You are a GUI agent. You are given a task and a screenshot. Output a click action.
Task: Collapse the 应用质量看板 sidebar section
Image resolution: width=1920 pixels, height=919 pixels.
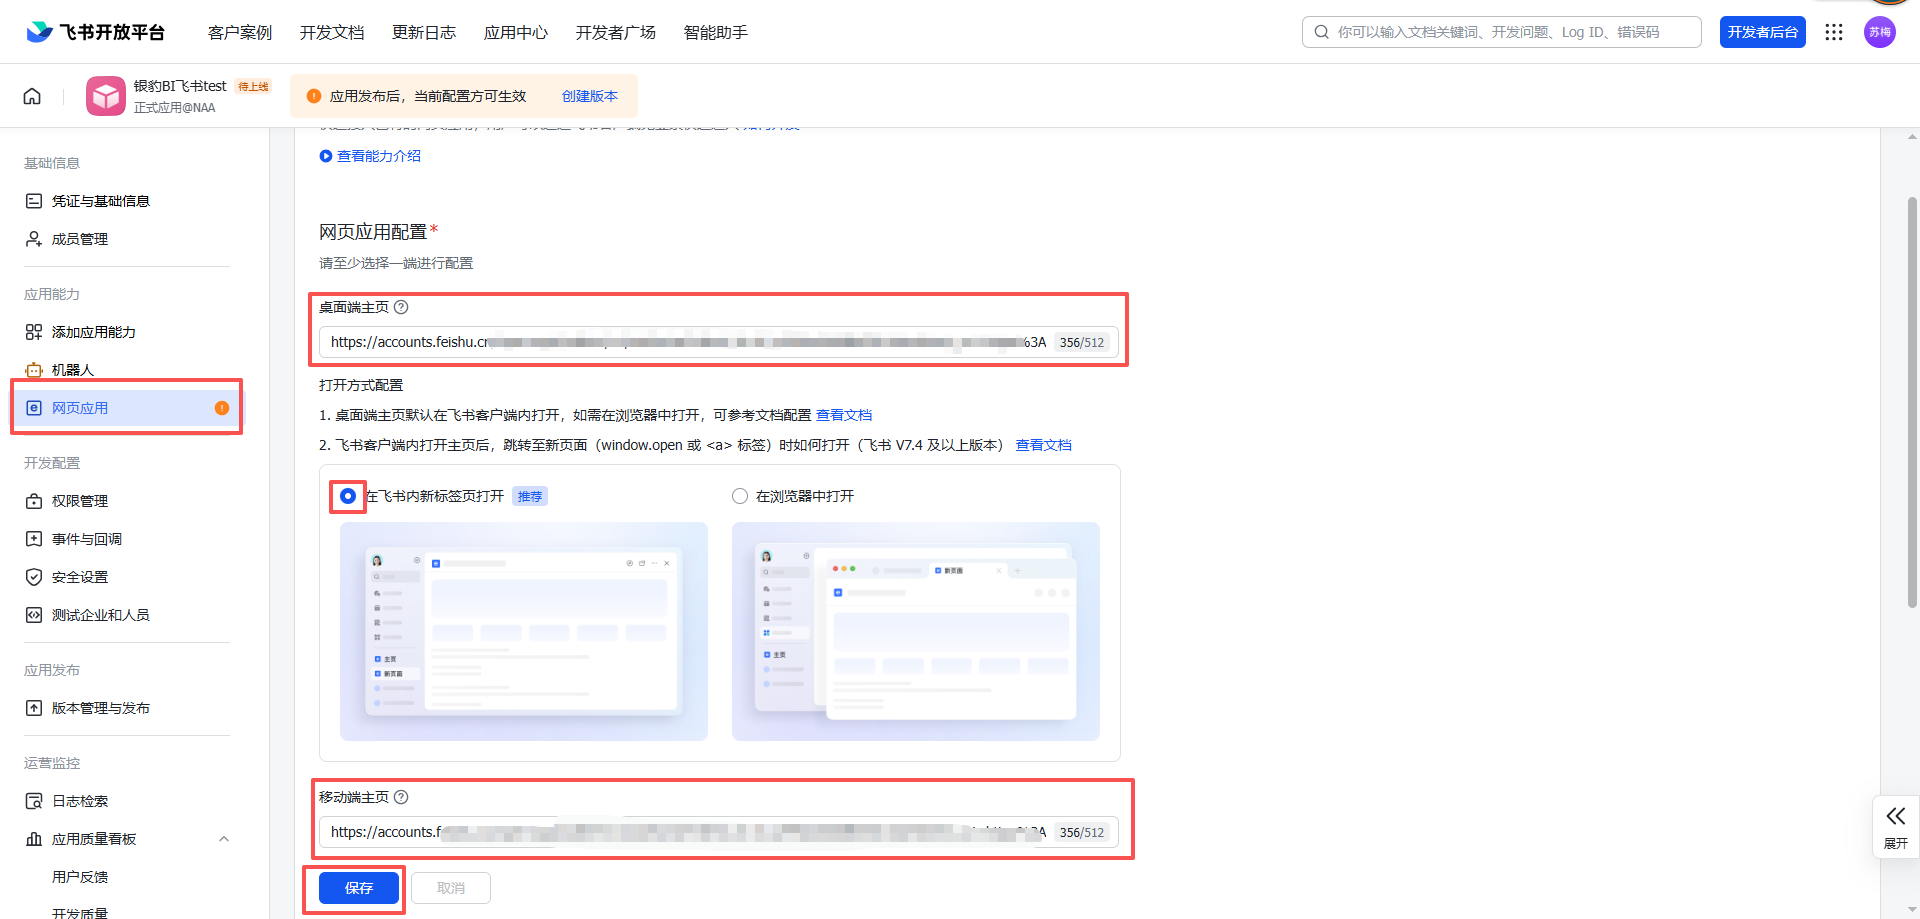coord(224,839)
